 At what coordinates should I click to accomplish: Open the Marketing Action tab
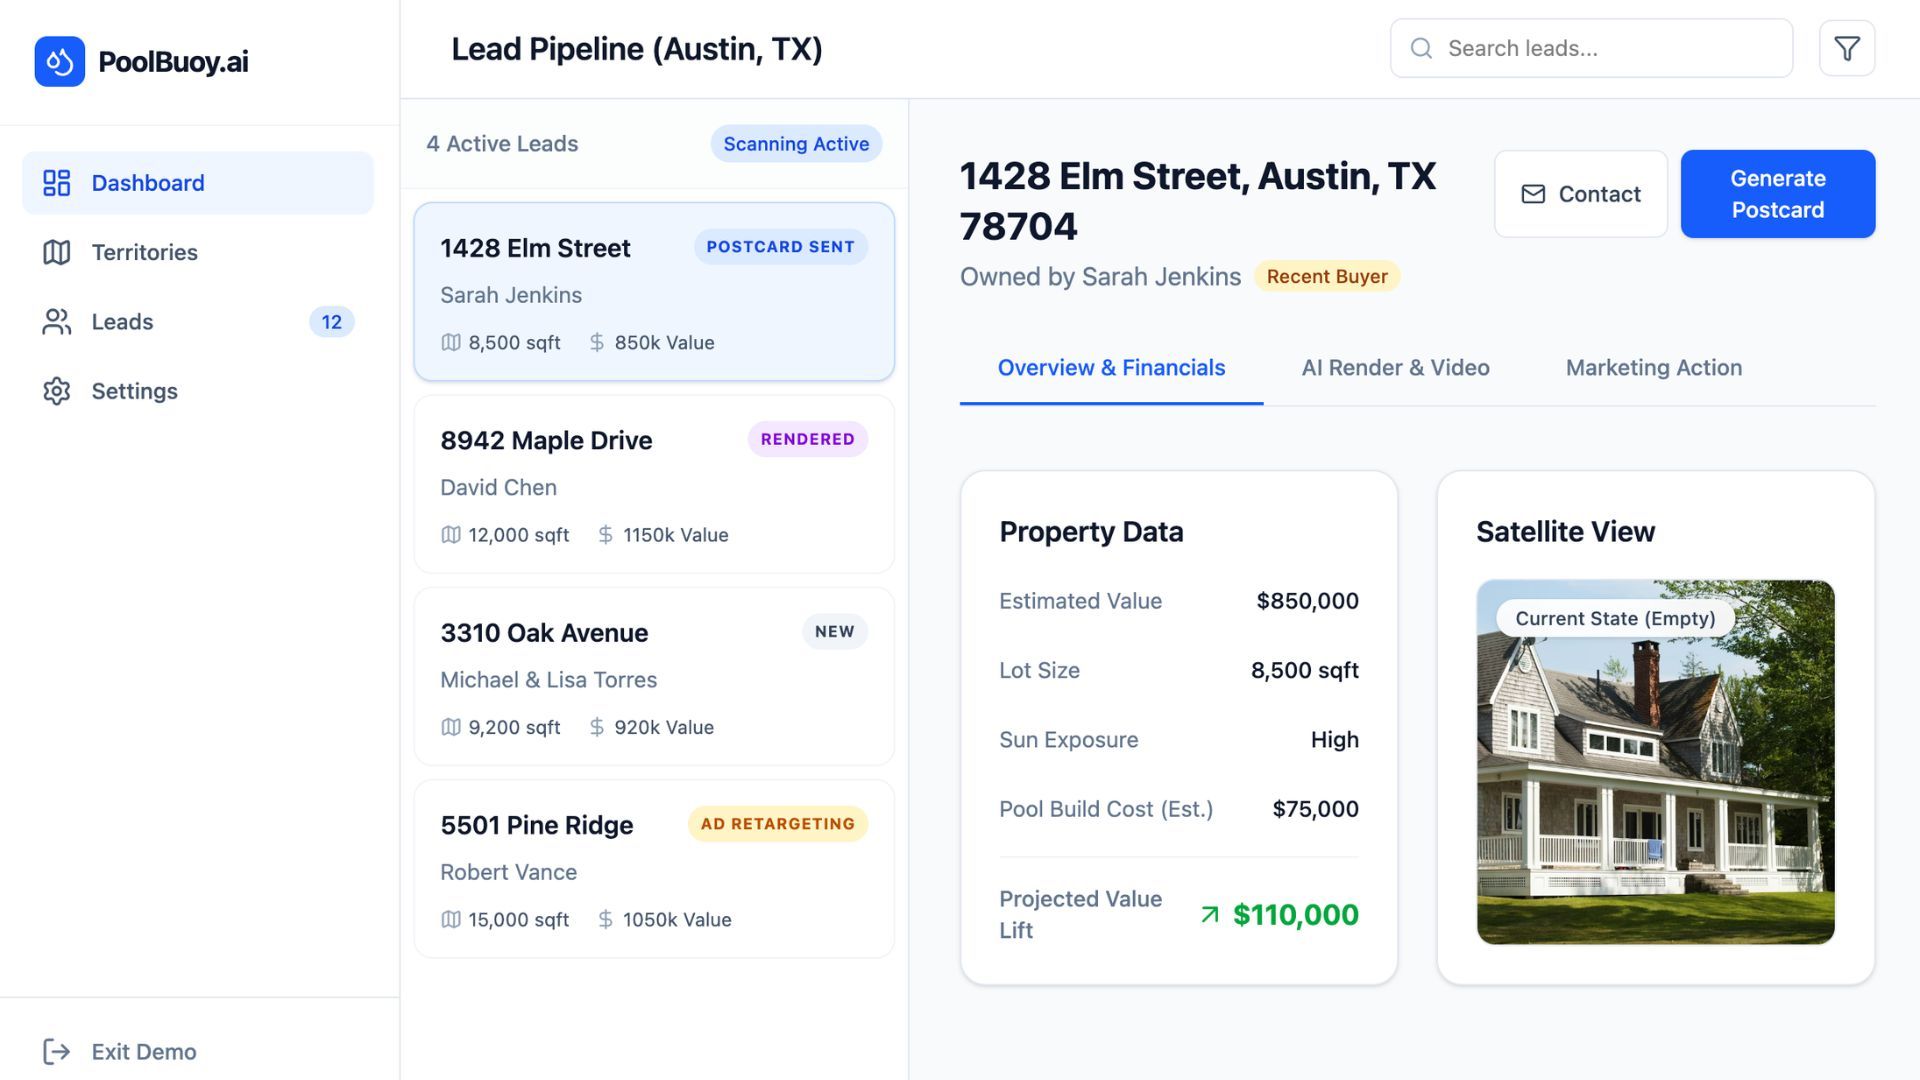(x=1653, y=368)
